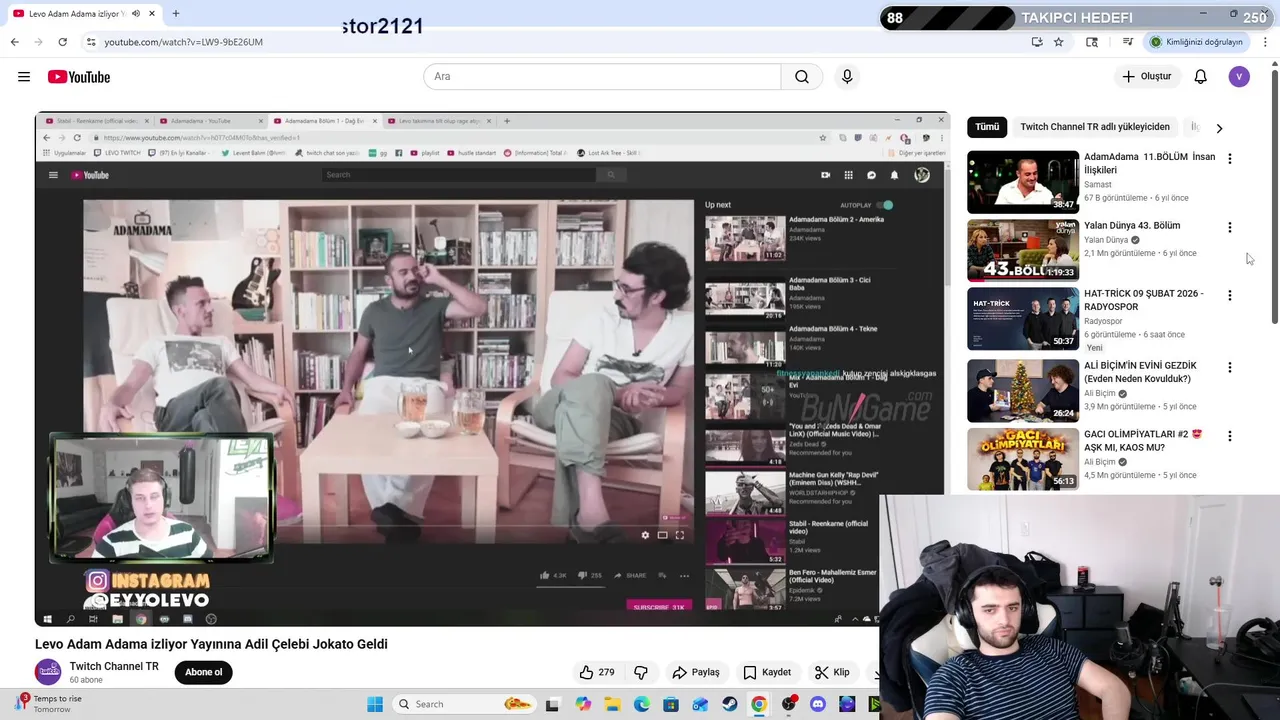Go back in browser history
This screenshot has width=1280, height=720.
(14, 42)
